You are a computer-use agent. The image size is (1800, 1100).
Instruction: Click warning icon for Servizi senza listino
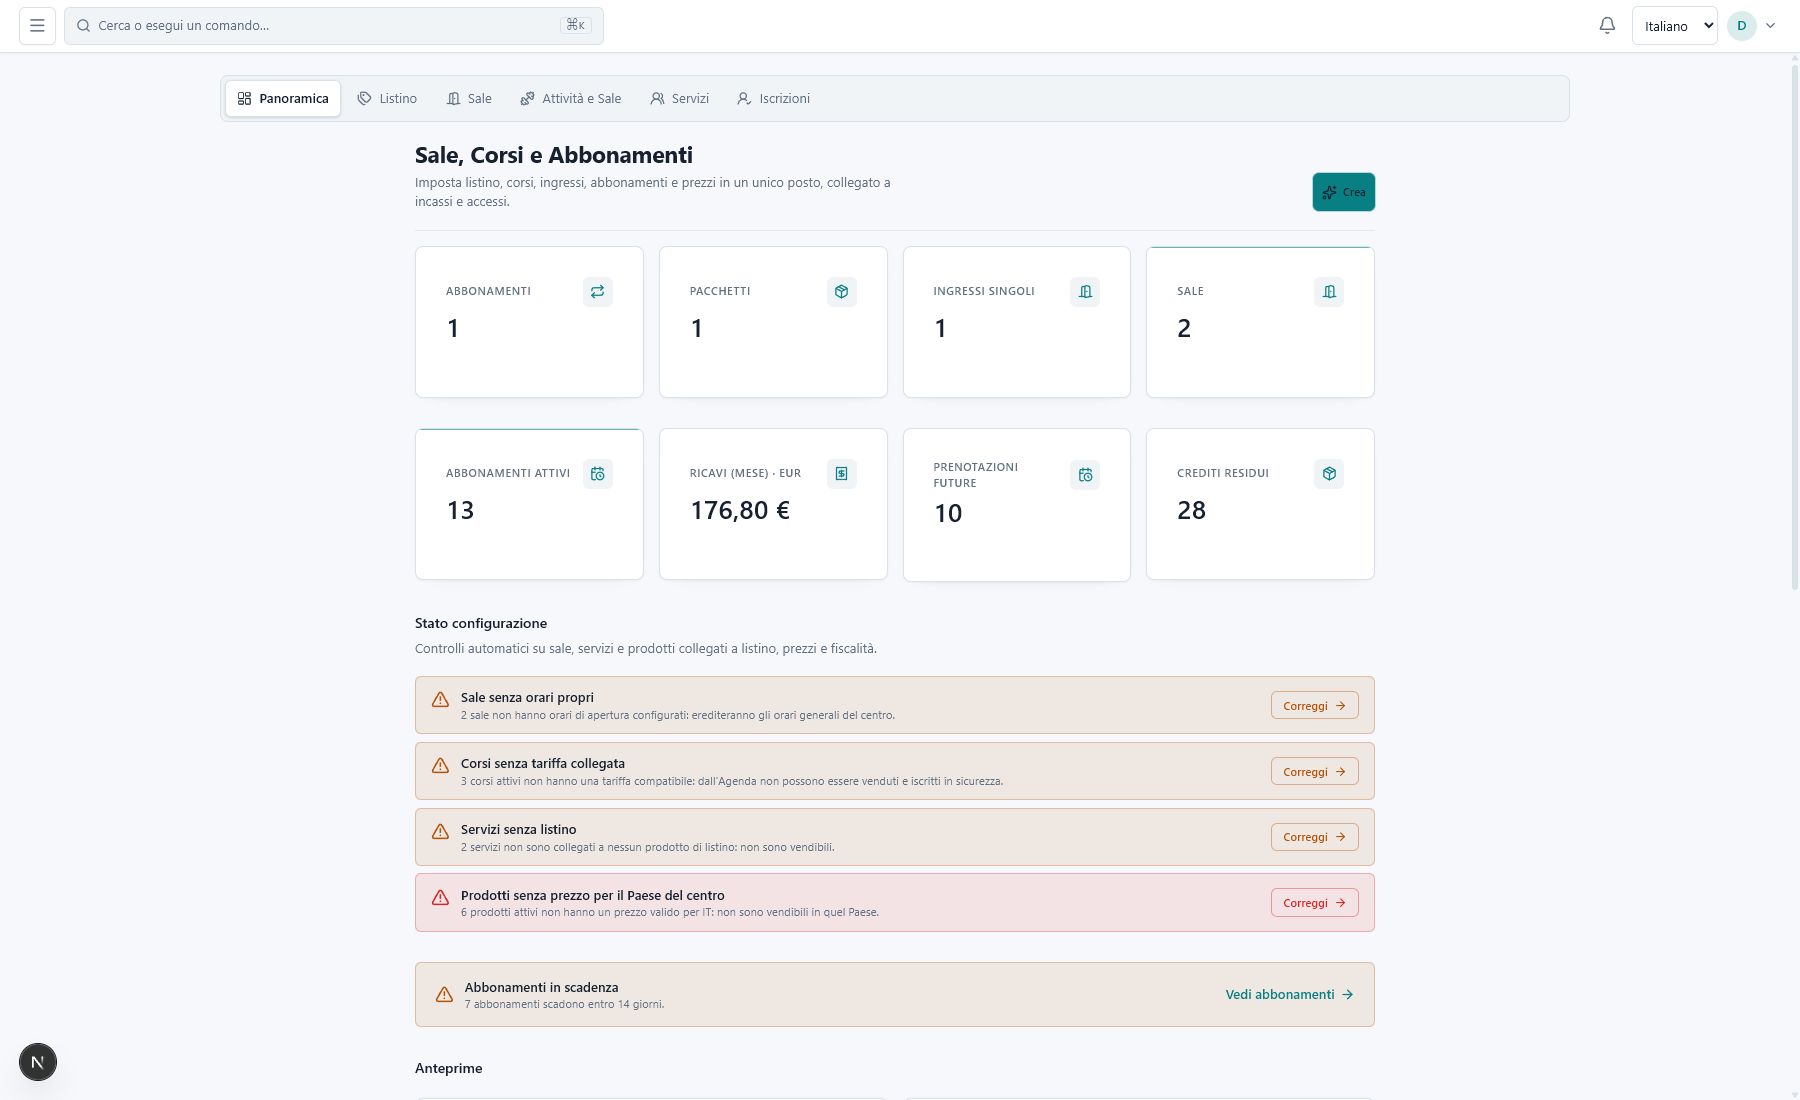click(x=440, y=832)
